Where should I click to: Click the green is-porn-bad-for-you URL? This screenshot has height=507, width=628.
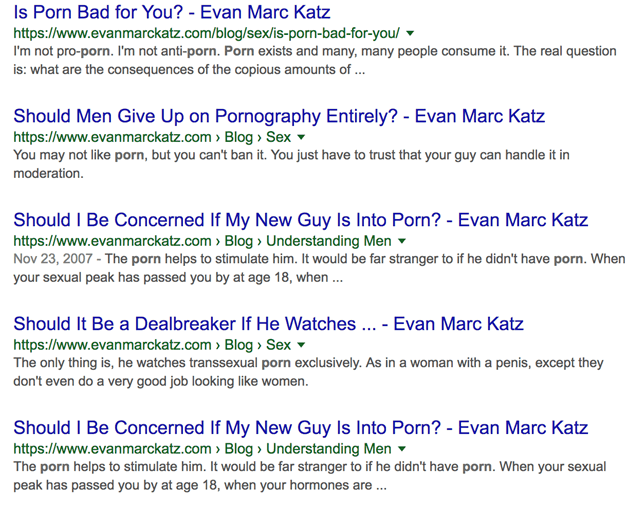207,33
